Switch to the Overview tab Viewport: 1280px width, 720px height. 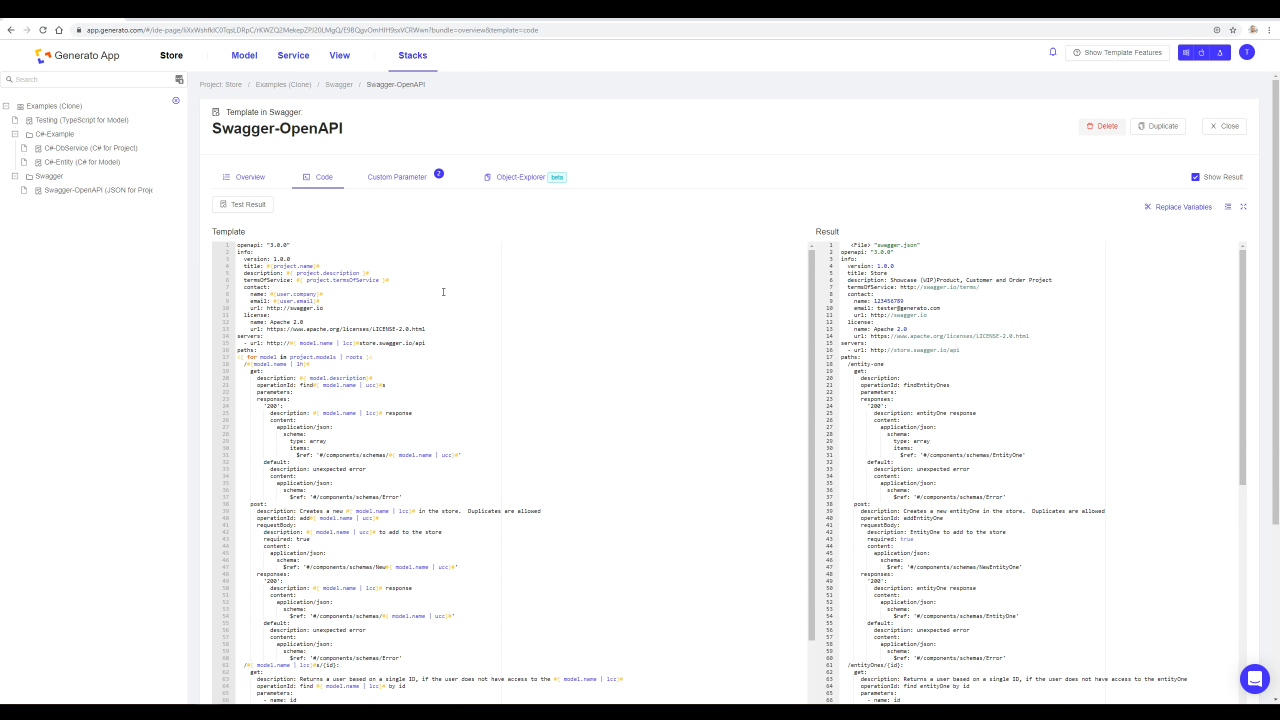click(244, 177)
